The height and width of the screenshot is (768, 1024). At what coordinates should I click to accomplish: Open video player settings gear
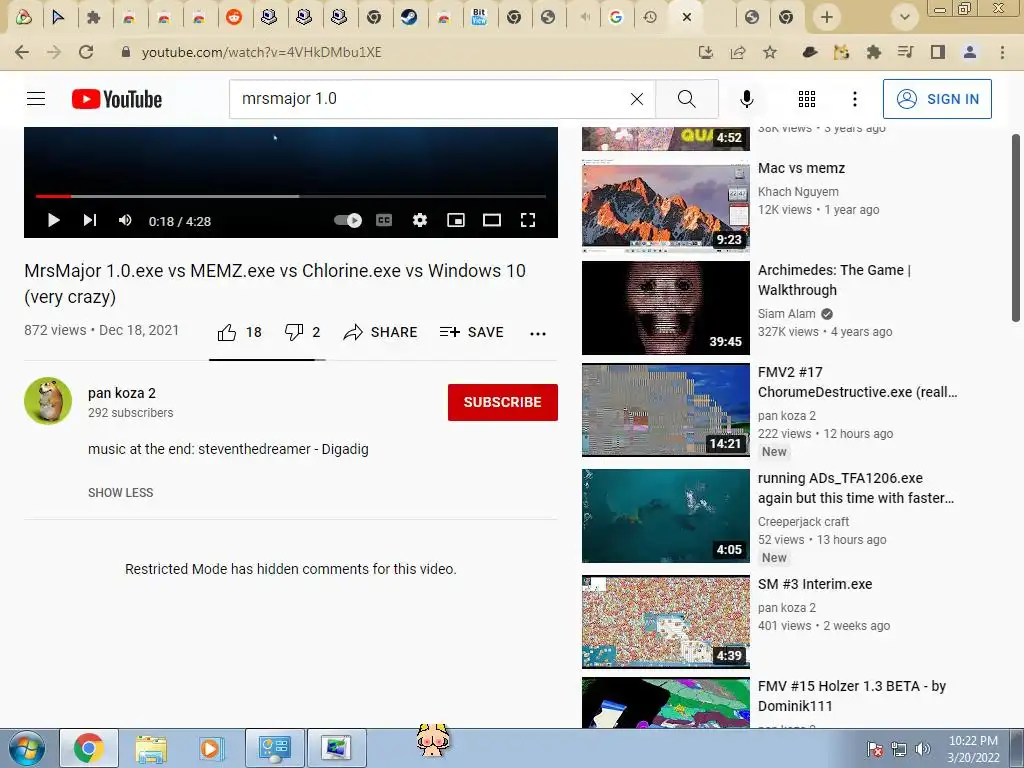pyautogui.click(x=420, y=221)
